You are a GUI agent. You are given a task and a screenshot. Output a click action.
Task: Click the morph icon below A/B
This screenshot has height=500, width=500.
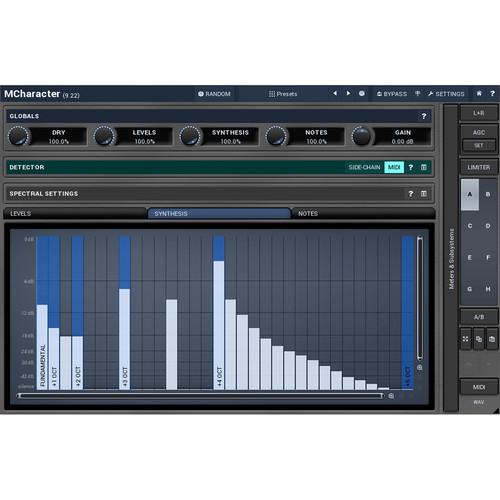465,339
